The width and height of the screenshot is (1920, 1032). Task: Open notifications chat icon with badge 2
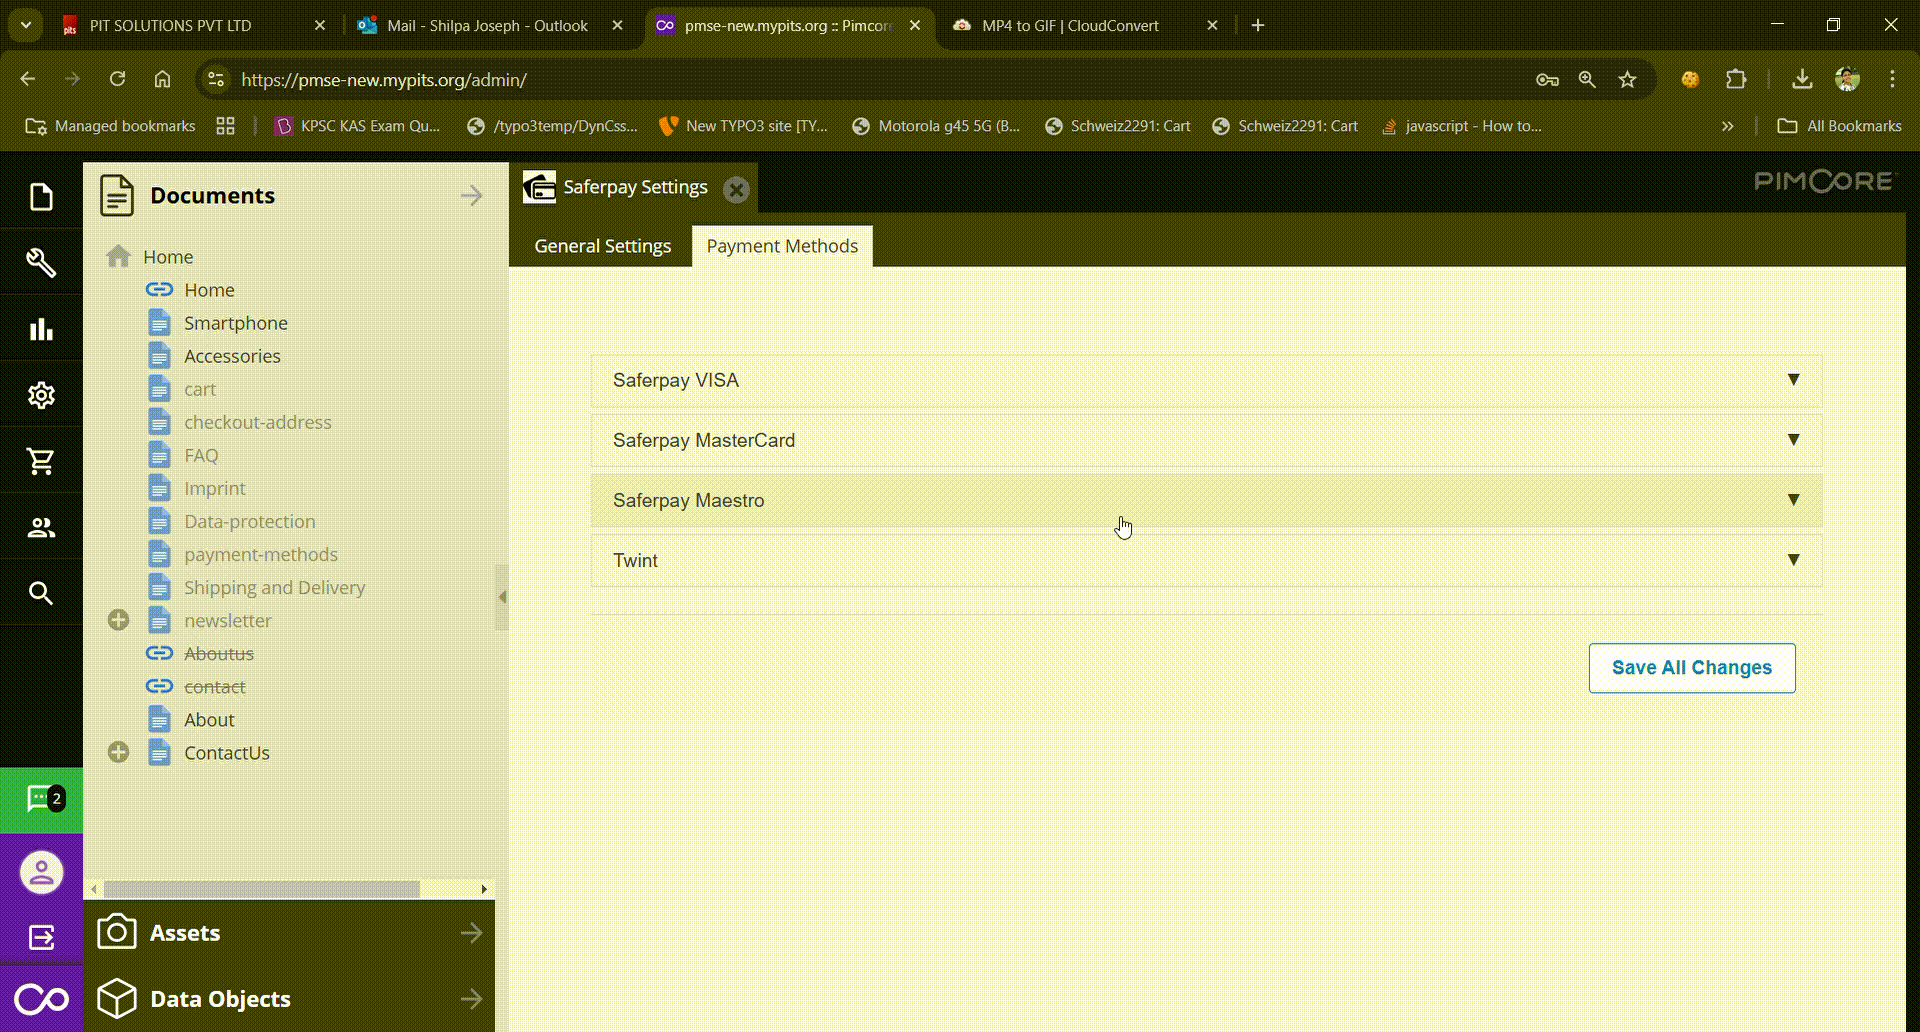click(x=41, y=799)
